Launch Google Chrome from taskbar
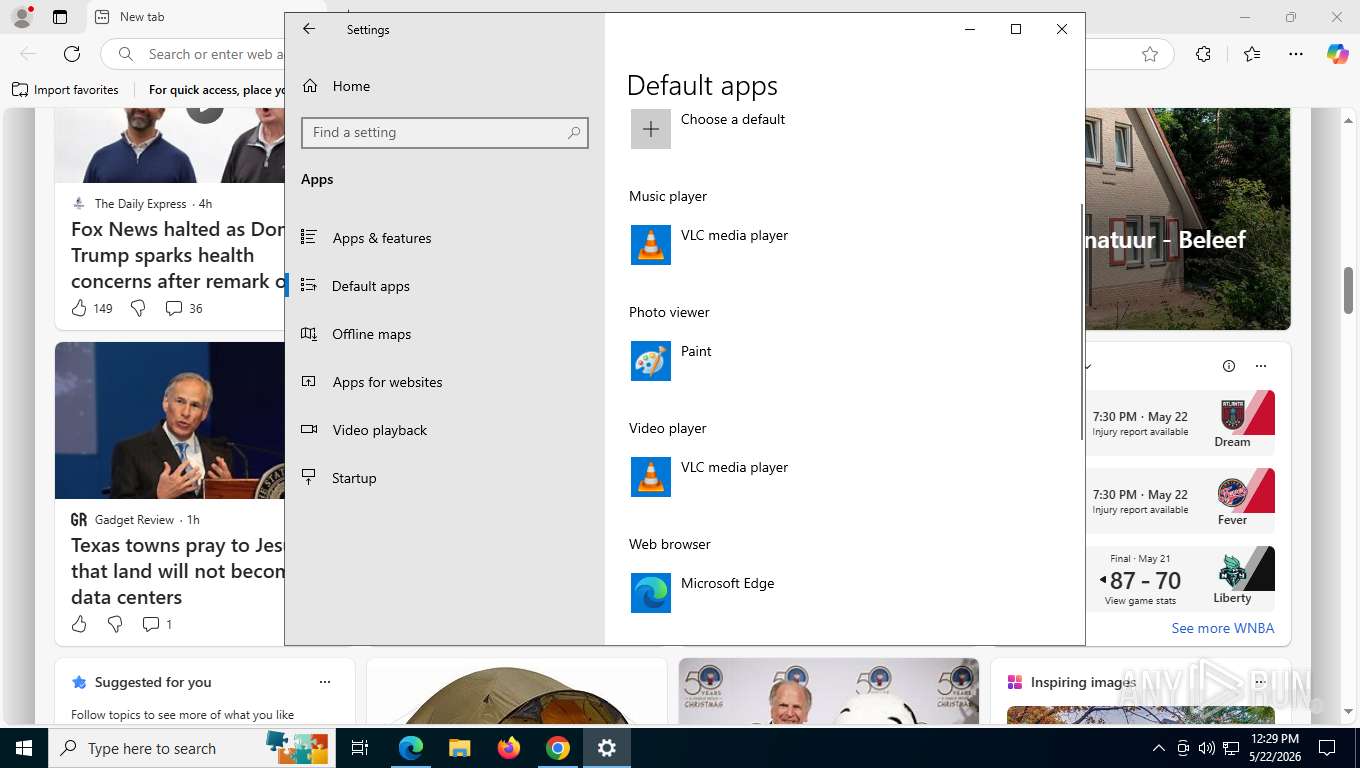This screenshot has width=1360, height=768. 558,748
